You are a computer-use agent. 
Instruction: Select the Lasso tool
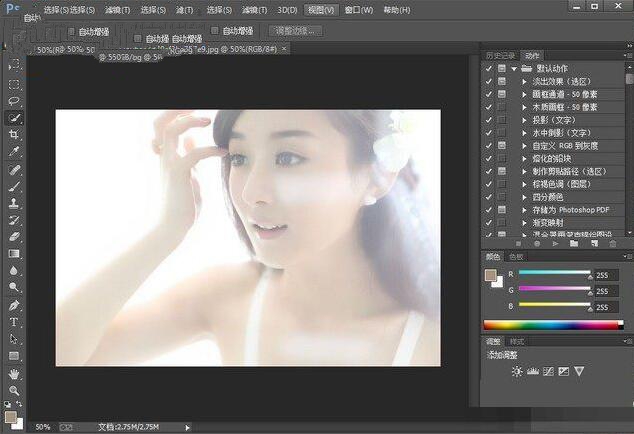(14, 101)
